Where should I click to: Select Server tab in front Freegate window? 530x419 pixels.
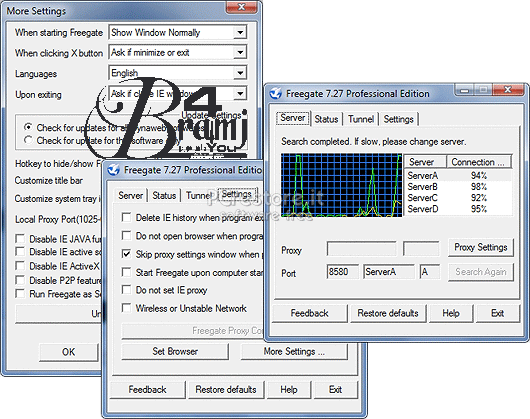[x=293, y=118]
